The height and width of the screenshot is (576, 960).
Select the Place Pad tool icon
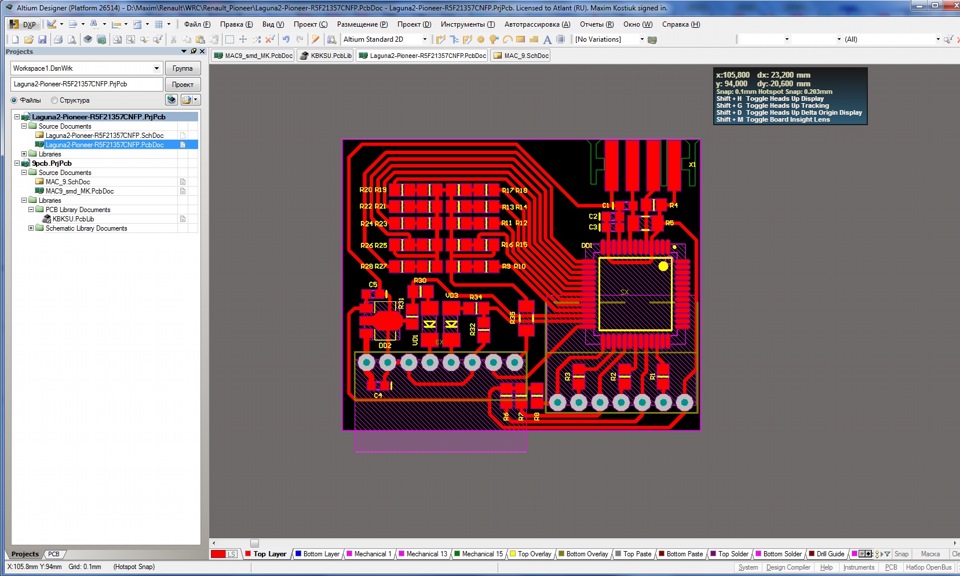click(x=481, y=40)
